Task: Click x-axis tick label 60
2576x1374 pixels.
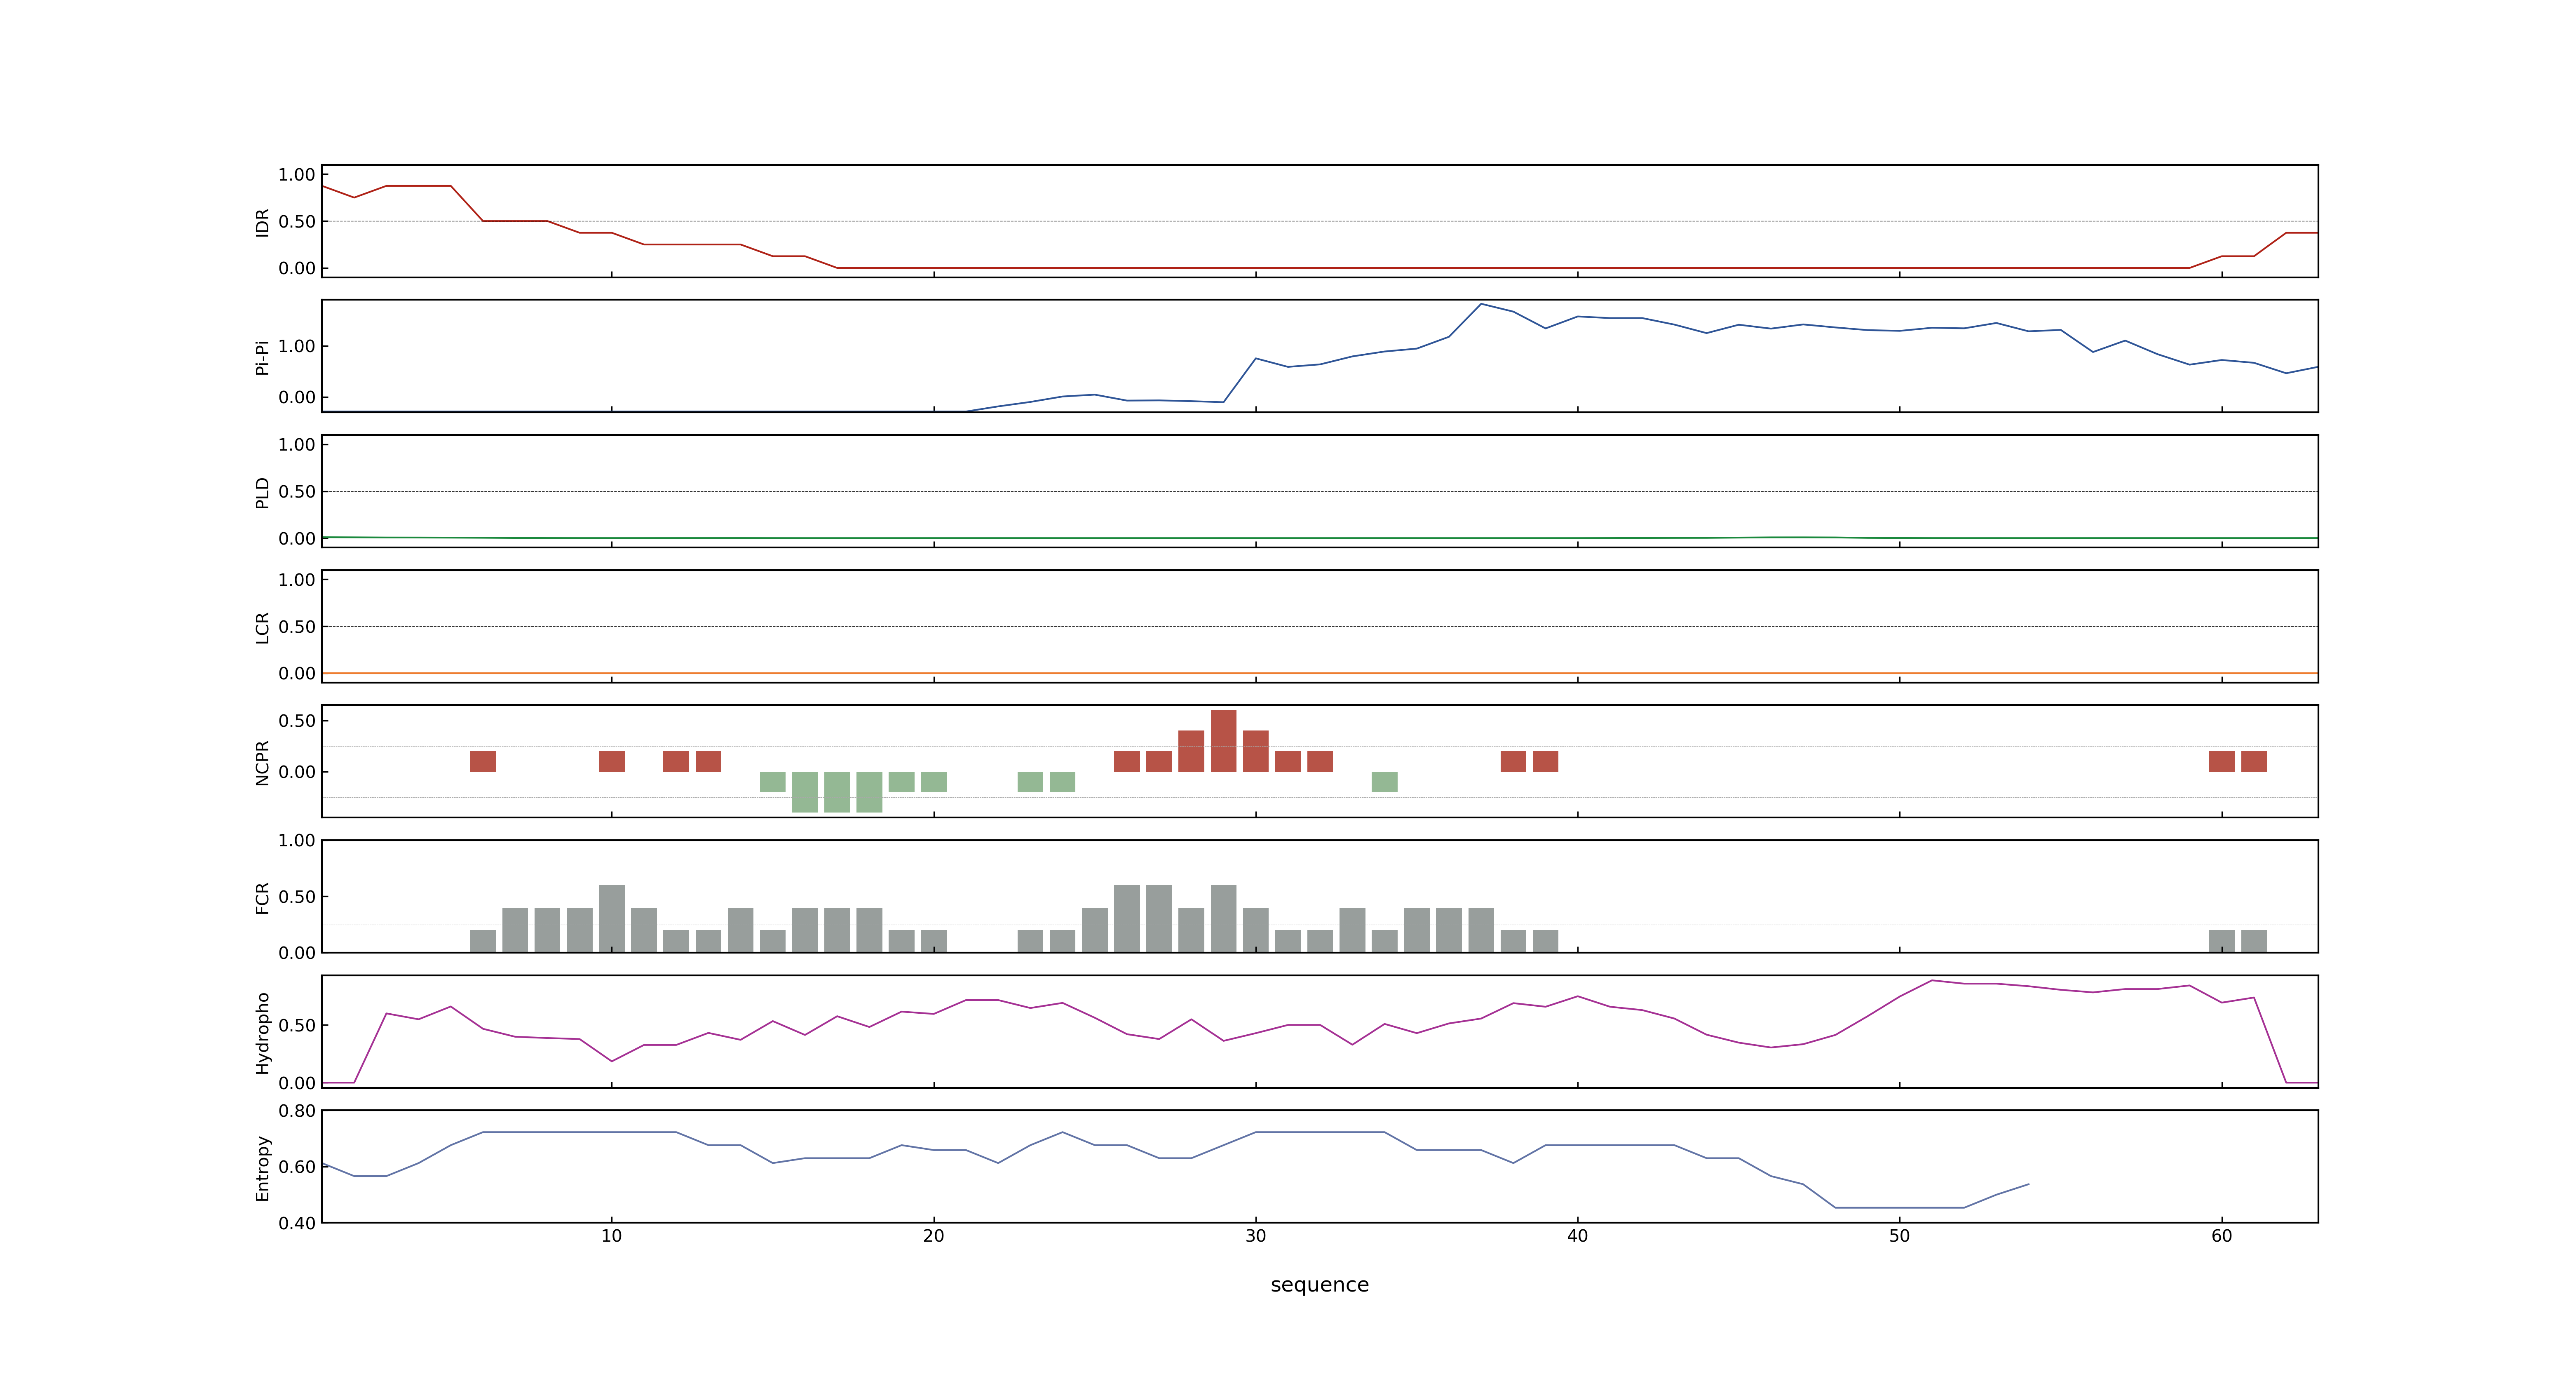Action: [2221, 1236]
